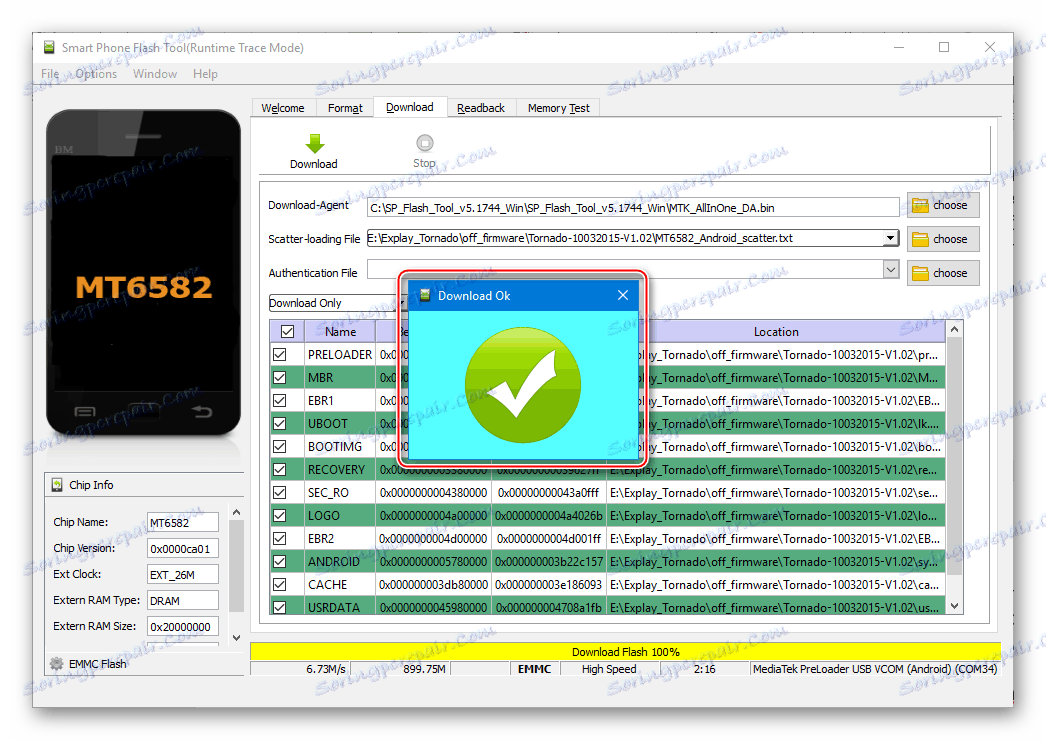Select the SEC_RO end address 0x00000000043a0fff
Image resolution: width=1046 pixels, height=740 pixels.
(x=549, y=492)
